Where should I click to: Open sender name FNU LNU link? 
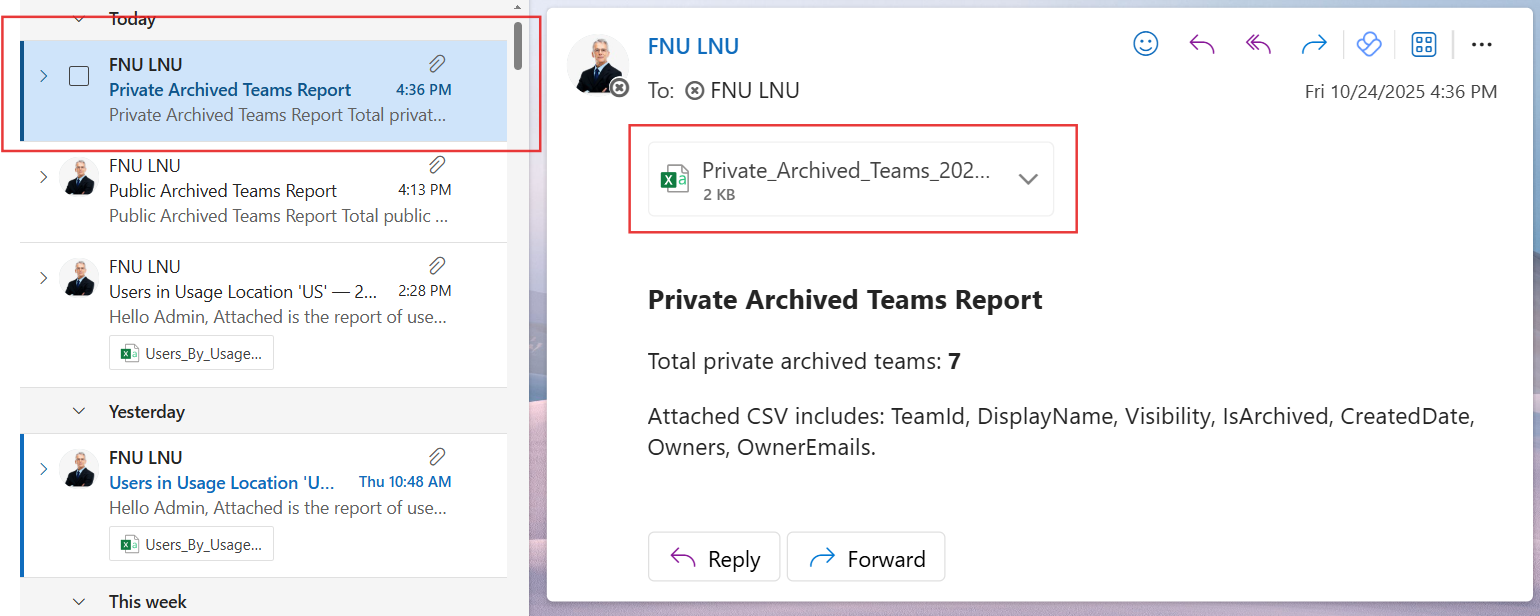[x=693, y=46]
